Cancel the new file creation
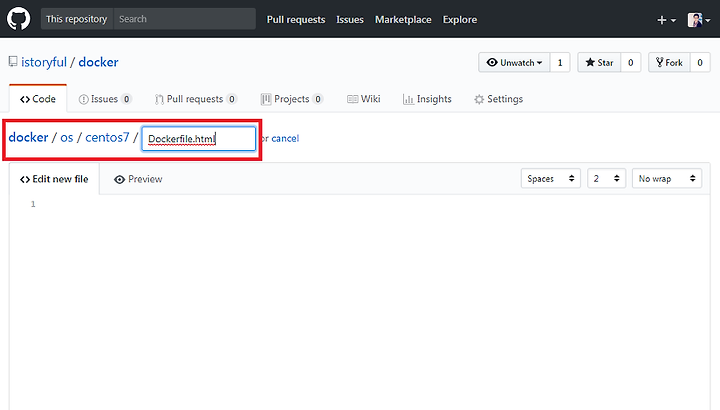 coord(285,138)
